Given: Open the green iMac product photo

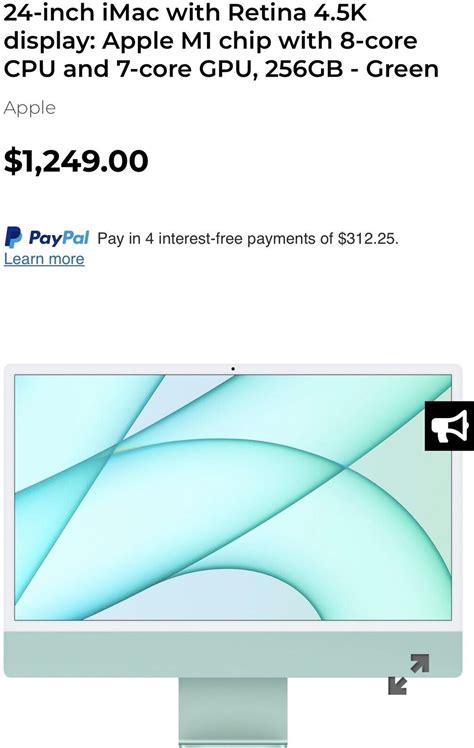Looking at the screenshot, I should click(233, 555).
